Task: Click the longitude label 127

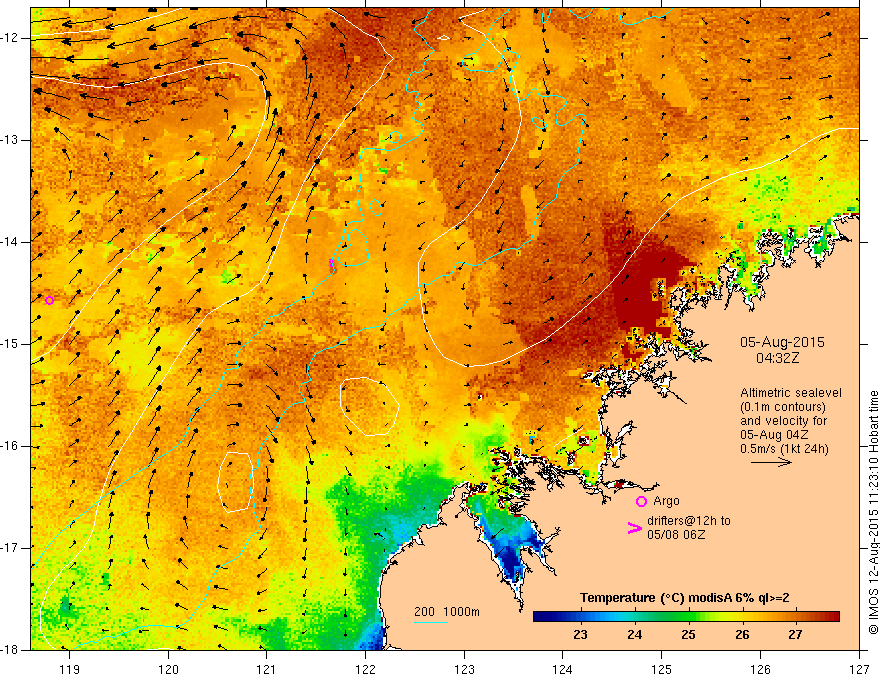Action: tap(859, 669)
